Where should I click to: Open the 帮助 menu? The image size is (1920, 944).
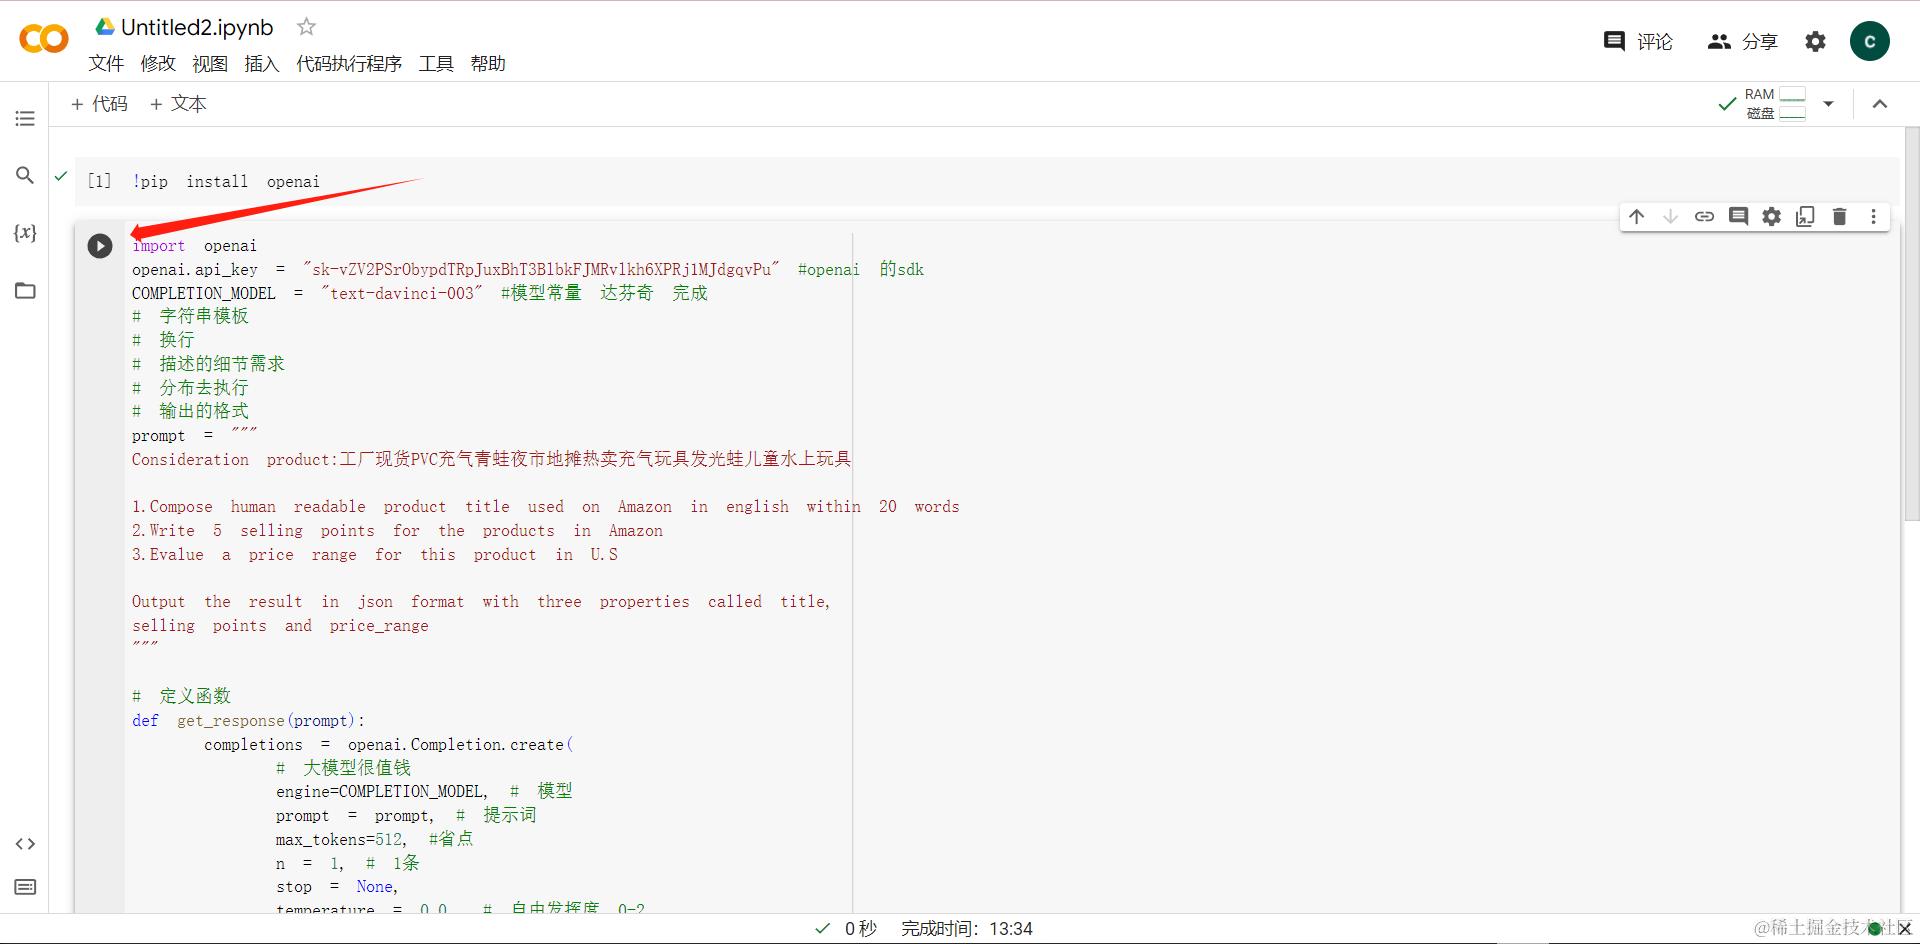pos(488,64)
